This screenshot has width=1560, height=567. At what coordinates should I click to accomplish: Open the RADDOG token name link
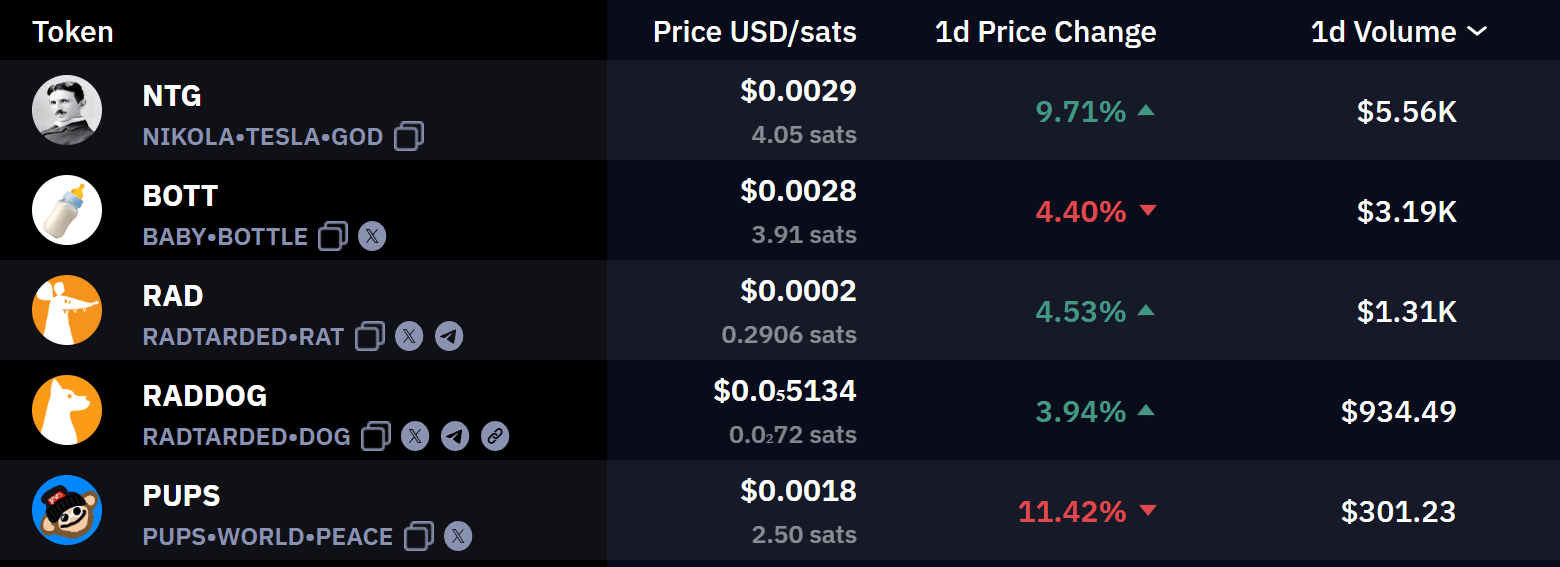pos(205,396)
